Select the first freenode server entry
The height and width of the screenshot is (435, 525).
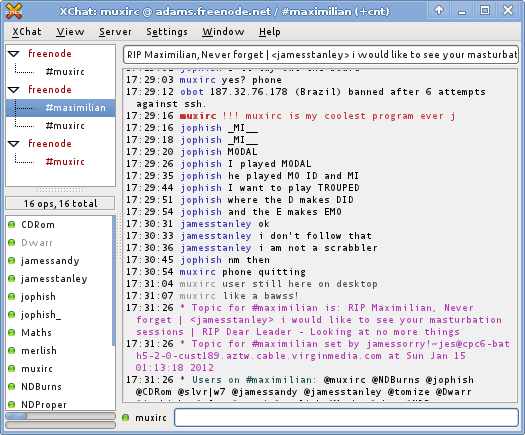click(50, 54)
